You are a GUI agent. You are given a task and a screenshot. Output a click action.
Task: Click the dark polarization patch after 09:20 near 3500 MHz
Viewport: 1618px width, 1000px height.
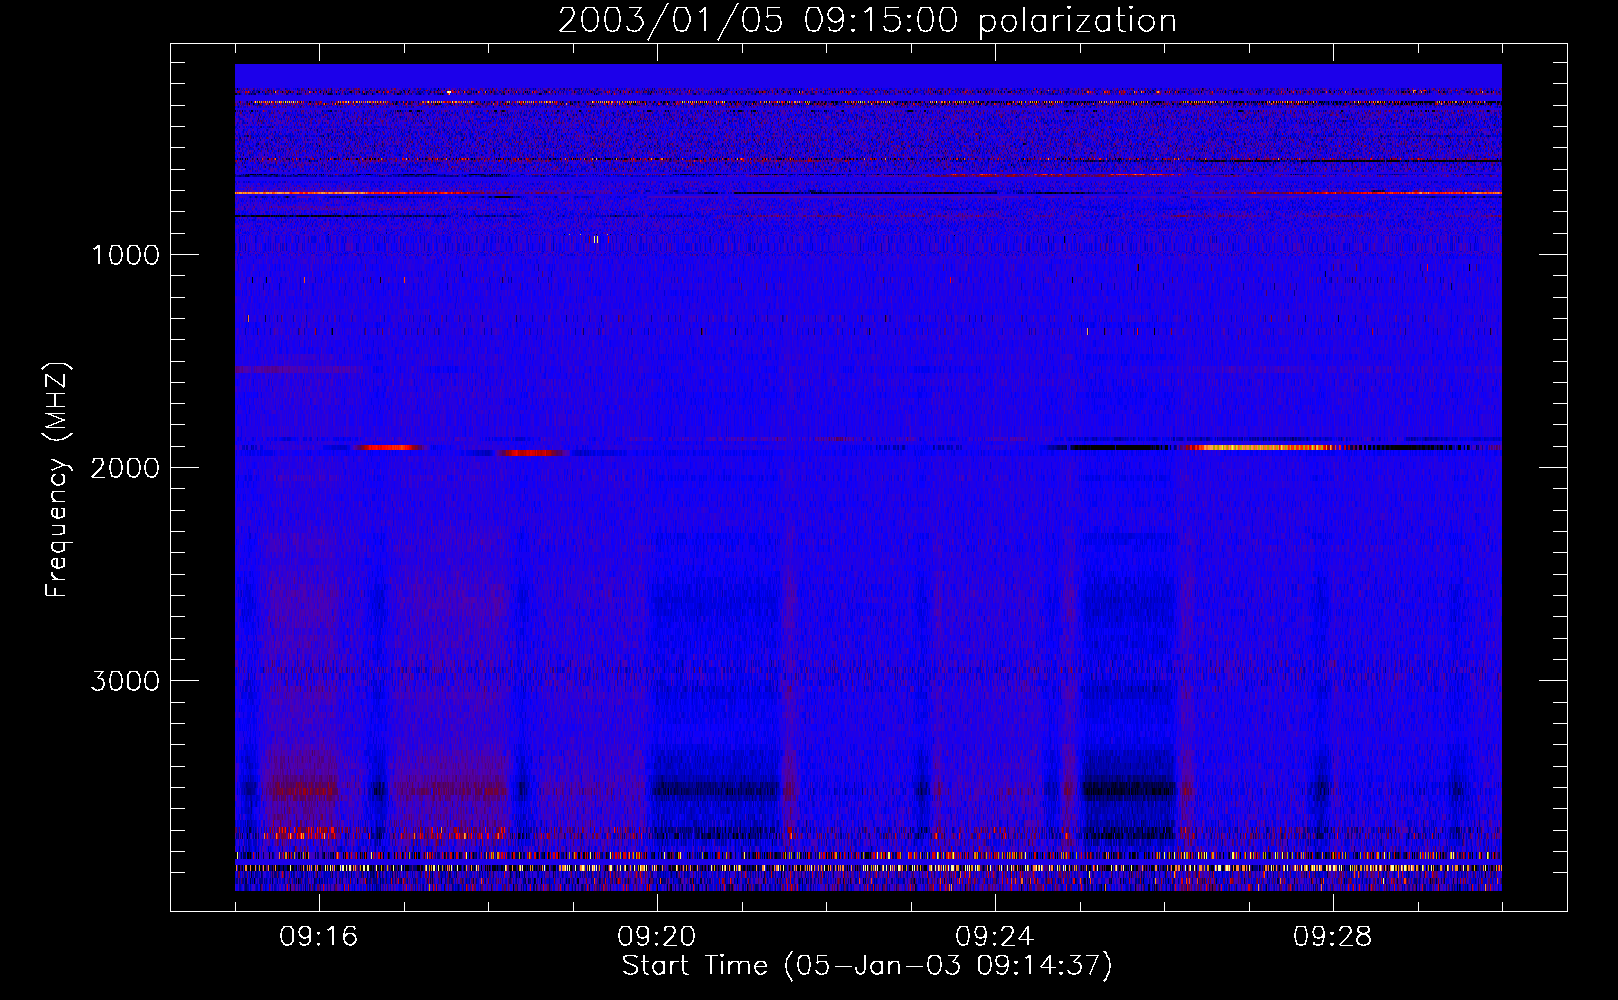716,789
